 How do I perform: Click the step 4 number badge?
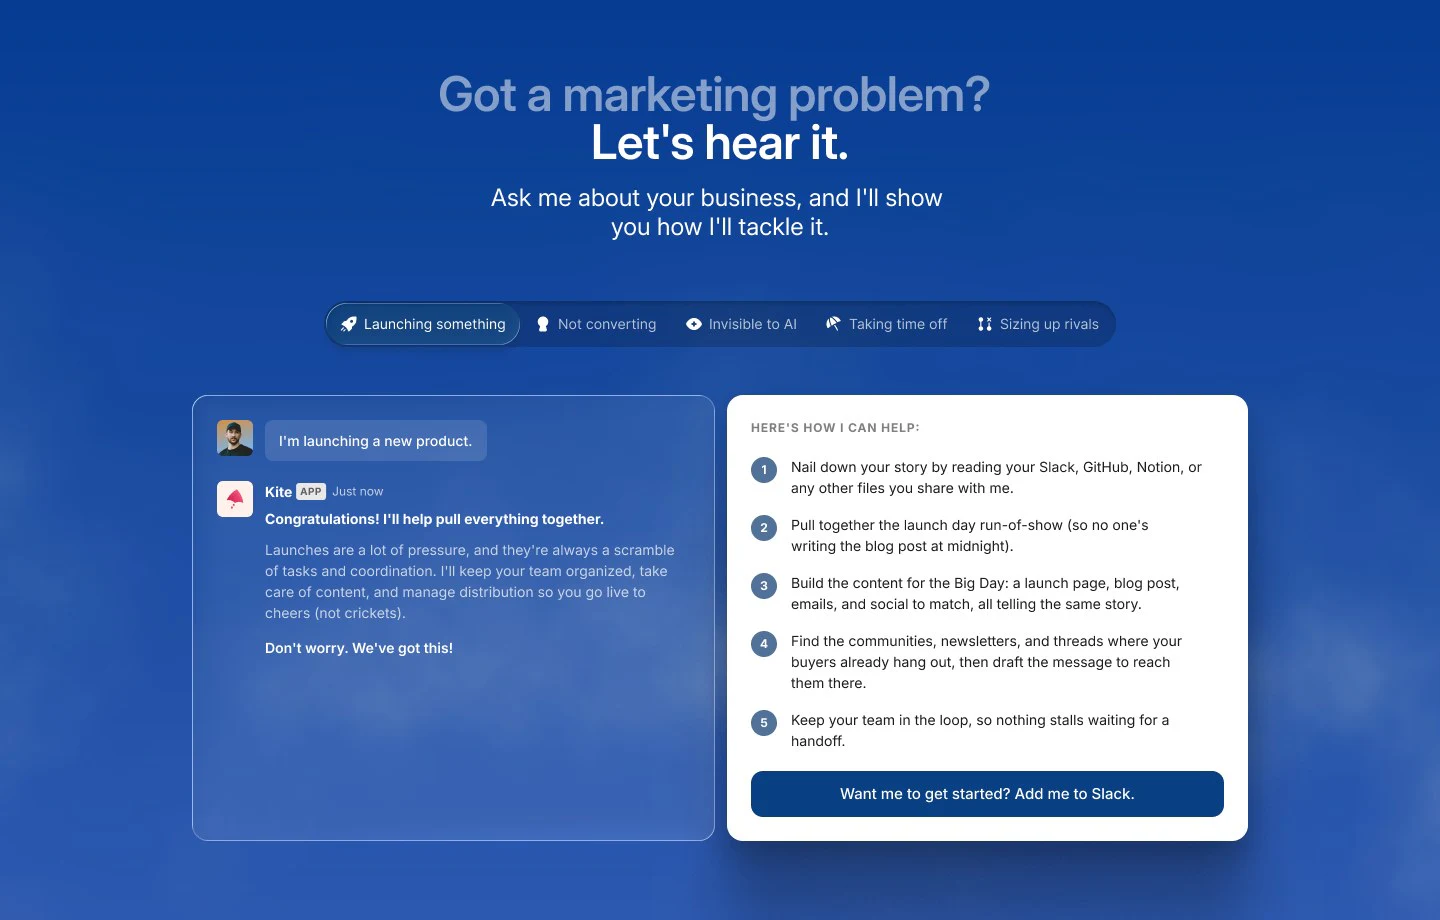(764, 644)
